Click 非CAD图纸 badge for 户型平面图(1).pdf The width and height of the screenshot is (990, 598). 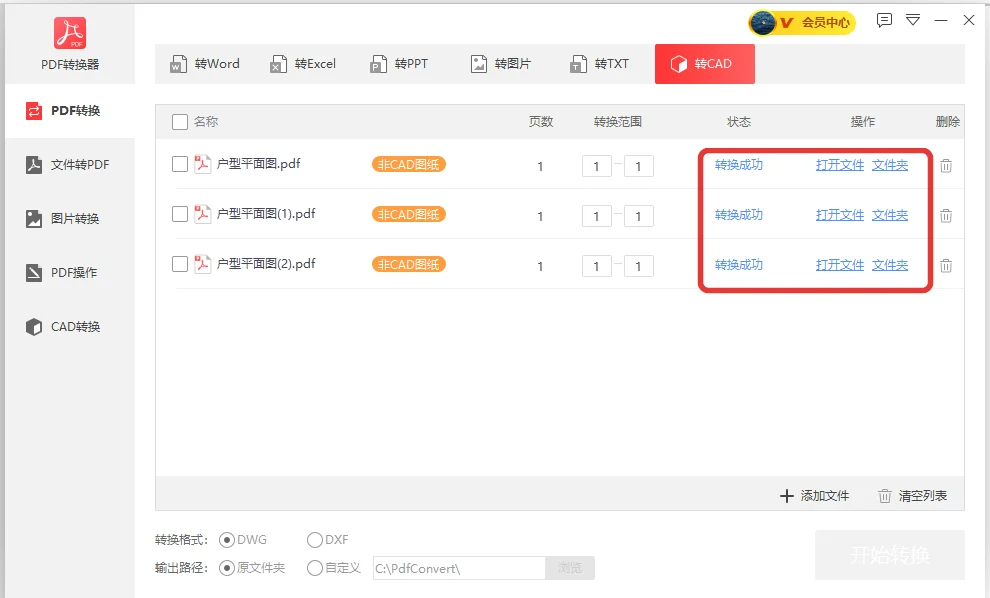coord(409,214)
